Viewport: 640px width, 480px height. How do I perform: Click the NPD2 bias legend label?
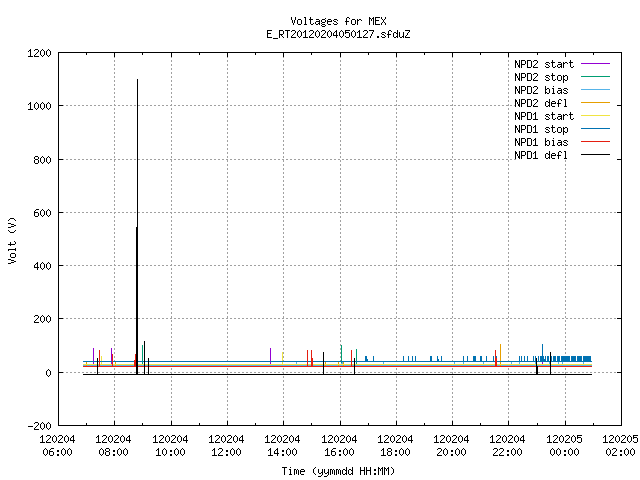(541, 90)
